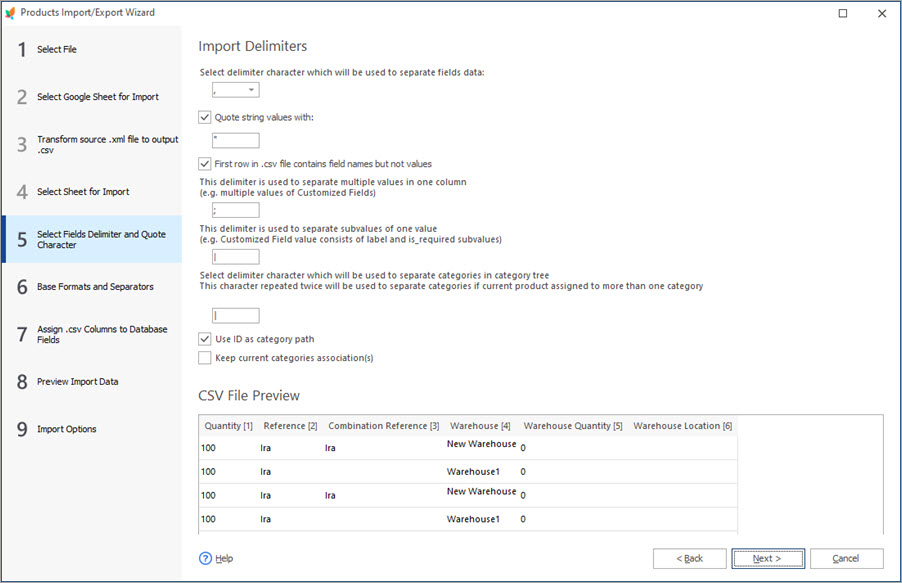Go to step 2 Select Google Sheet for Import
This screenshot has height=583, width=902.
[x=92, y=97]
